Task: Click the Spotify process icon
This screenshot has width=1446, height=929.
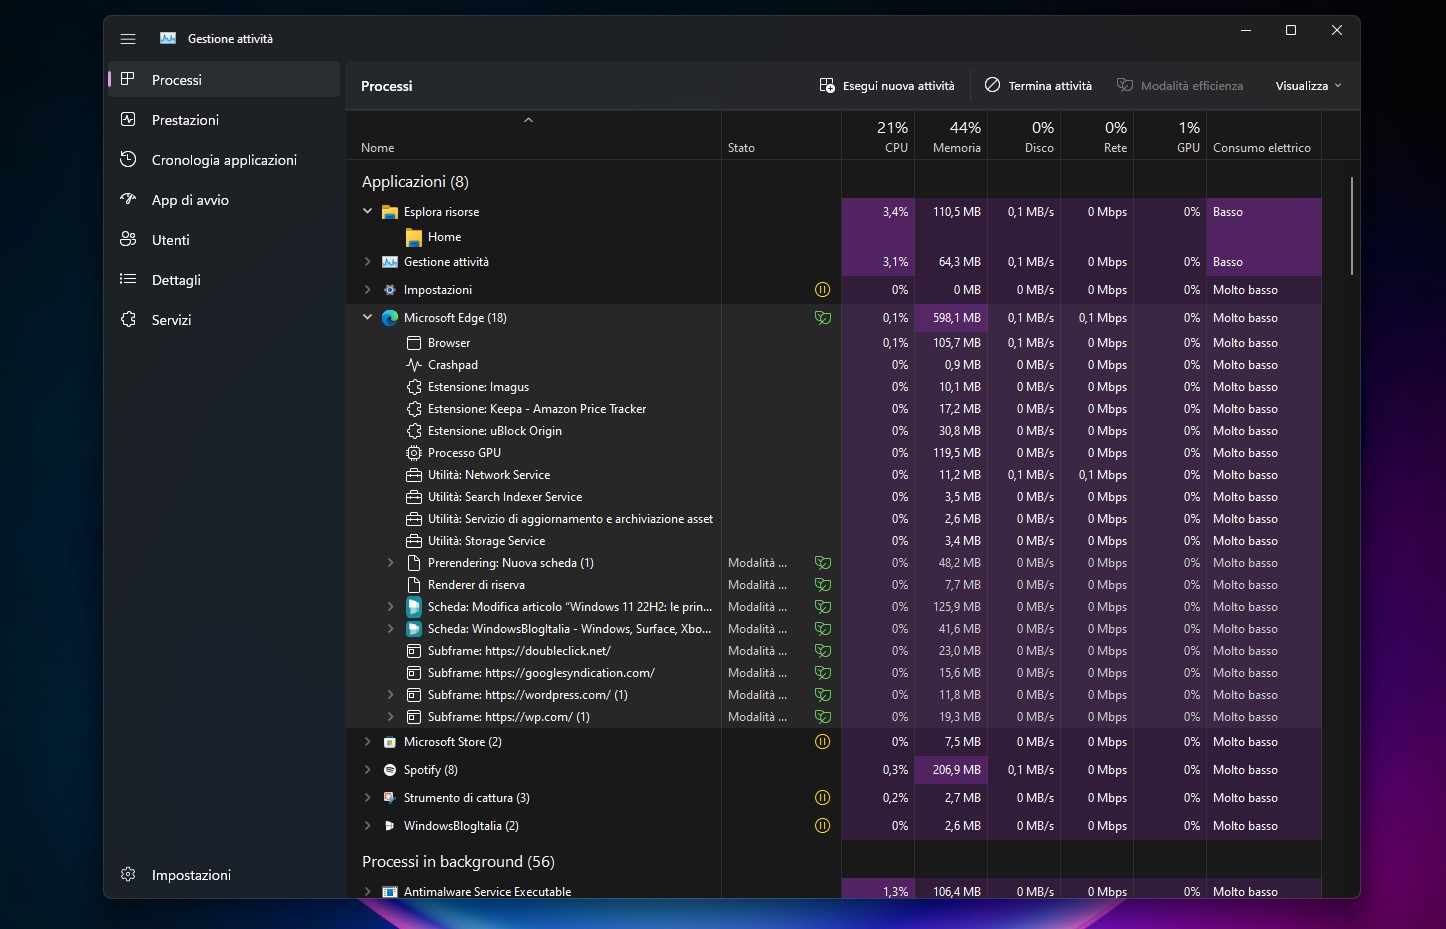Action: [390, 770]
